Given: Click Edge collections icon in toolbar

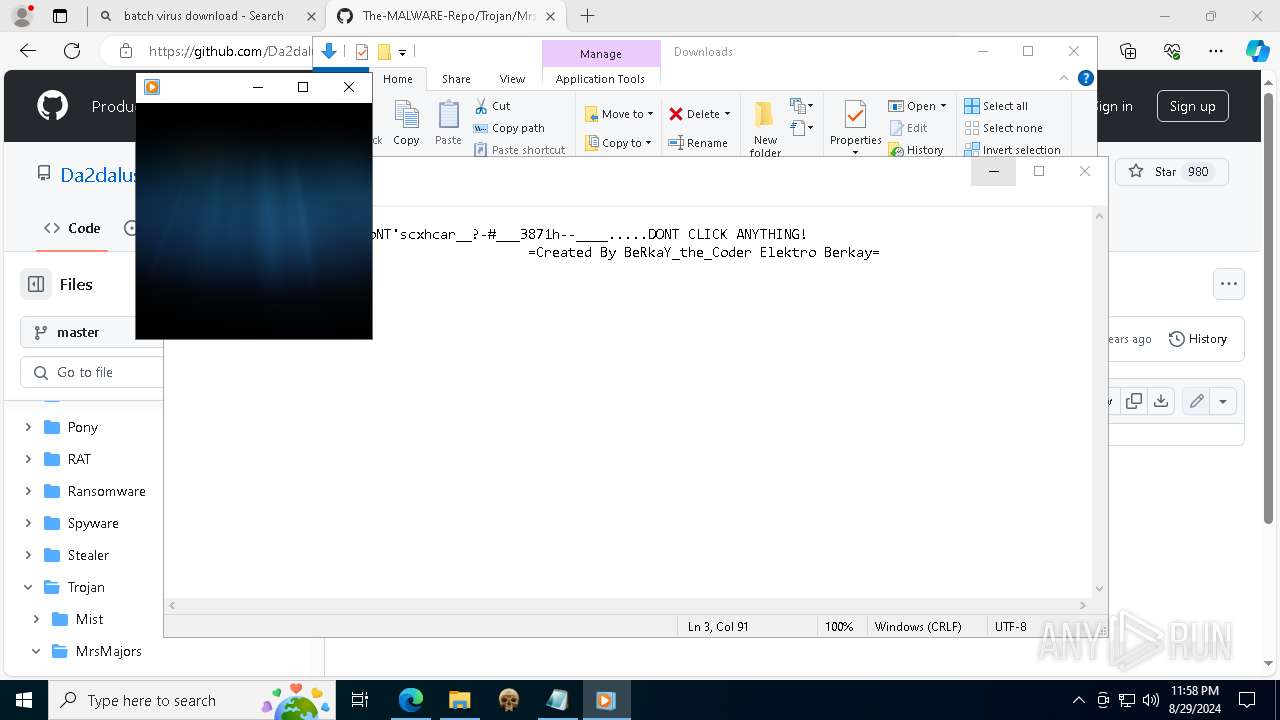Looking at the screenshot, I should (1128, 51).
